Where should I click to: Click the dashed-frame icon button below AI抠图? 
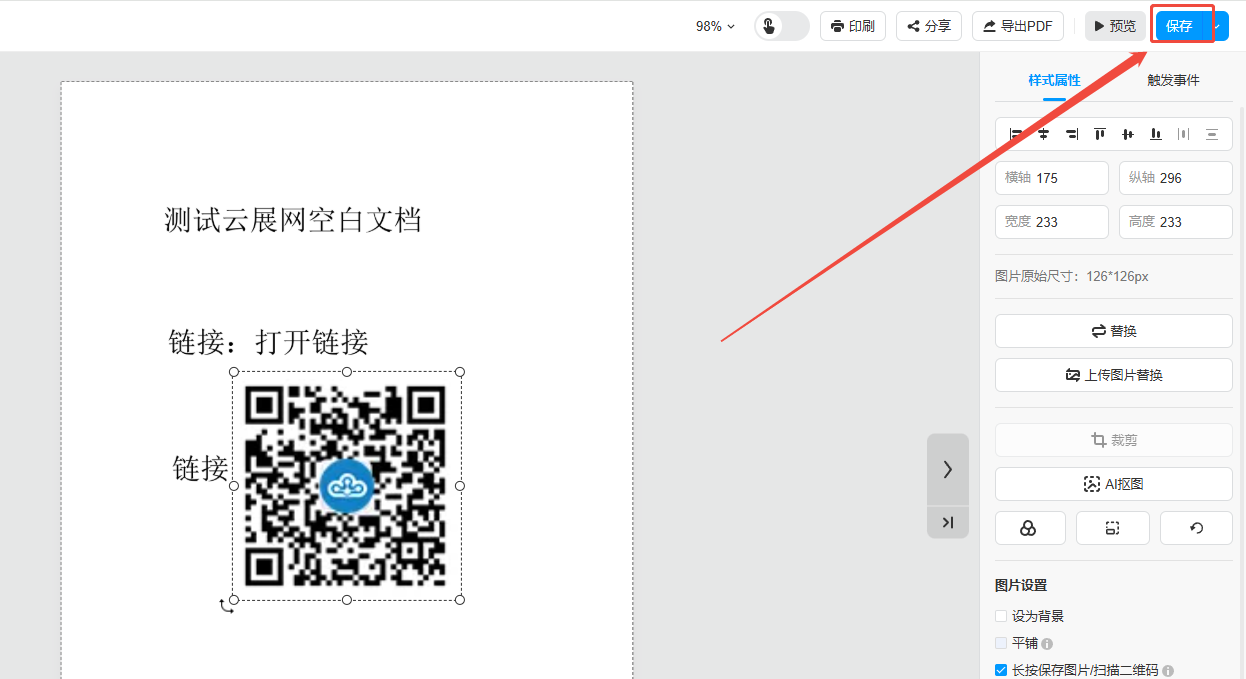click(x=1112, y=528)
